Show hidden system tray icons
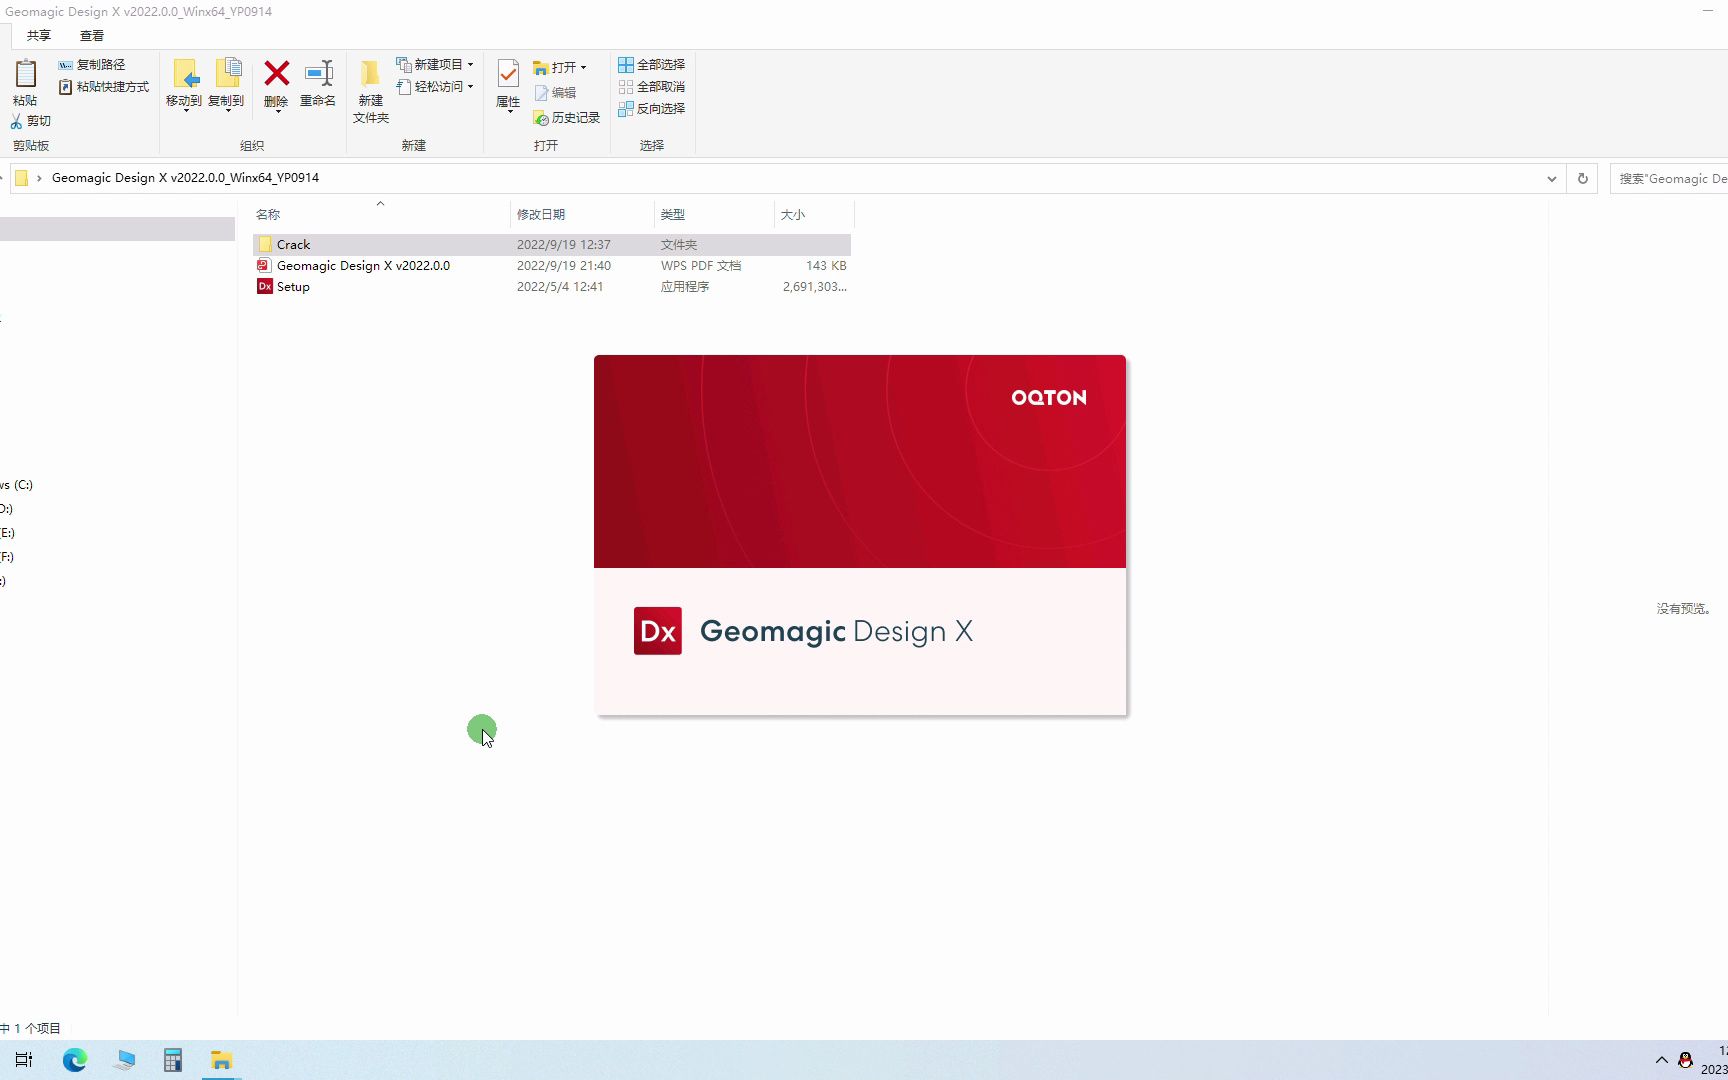1728x1080 pixels. point(1662,1060)
